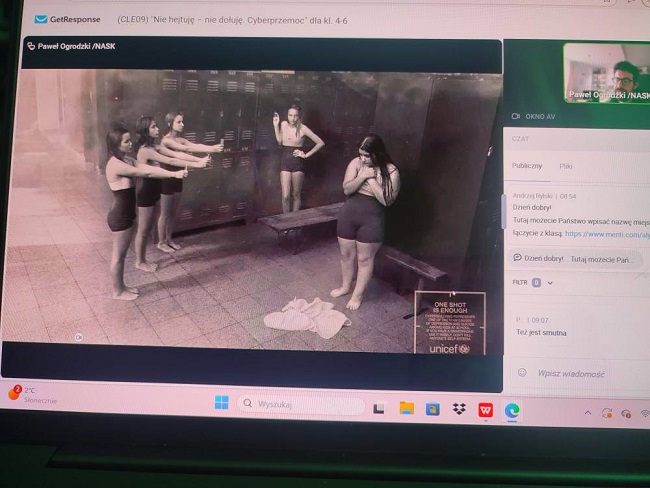Open Task View from the taskbar
The height and width of the screenshot is (488, 650).
(x=379, y=407)
